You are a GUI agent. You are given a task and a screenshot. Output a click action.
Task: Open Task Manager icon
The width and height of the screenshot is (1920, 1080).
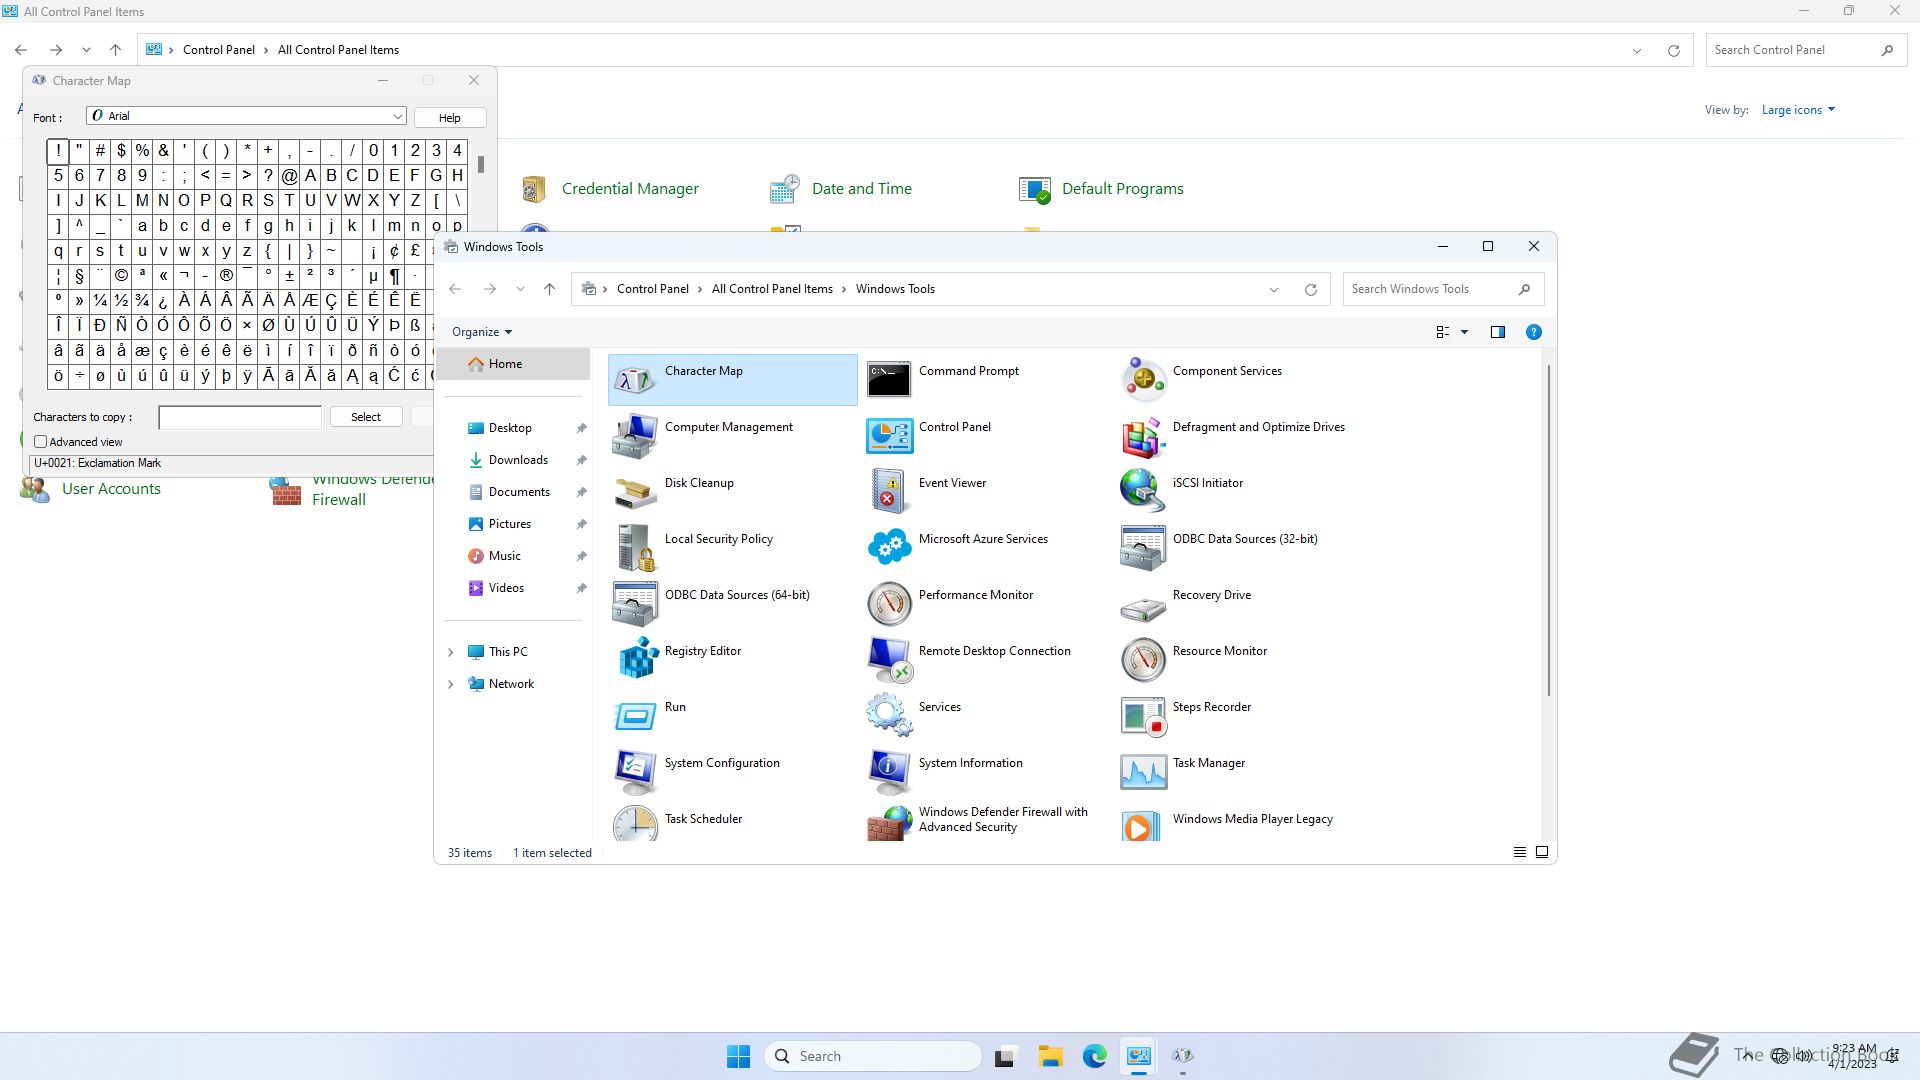(1143, 771)
